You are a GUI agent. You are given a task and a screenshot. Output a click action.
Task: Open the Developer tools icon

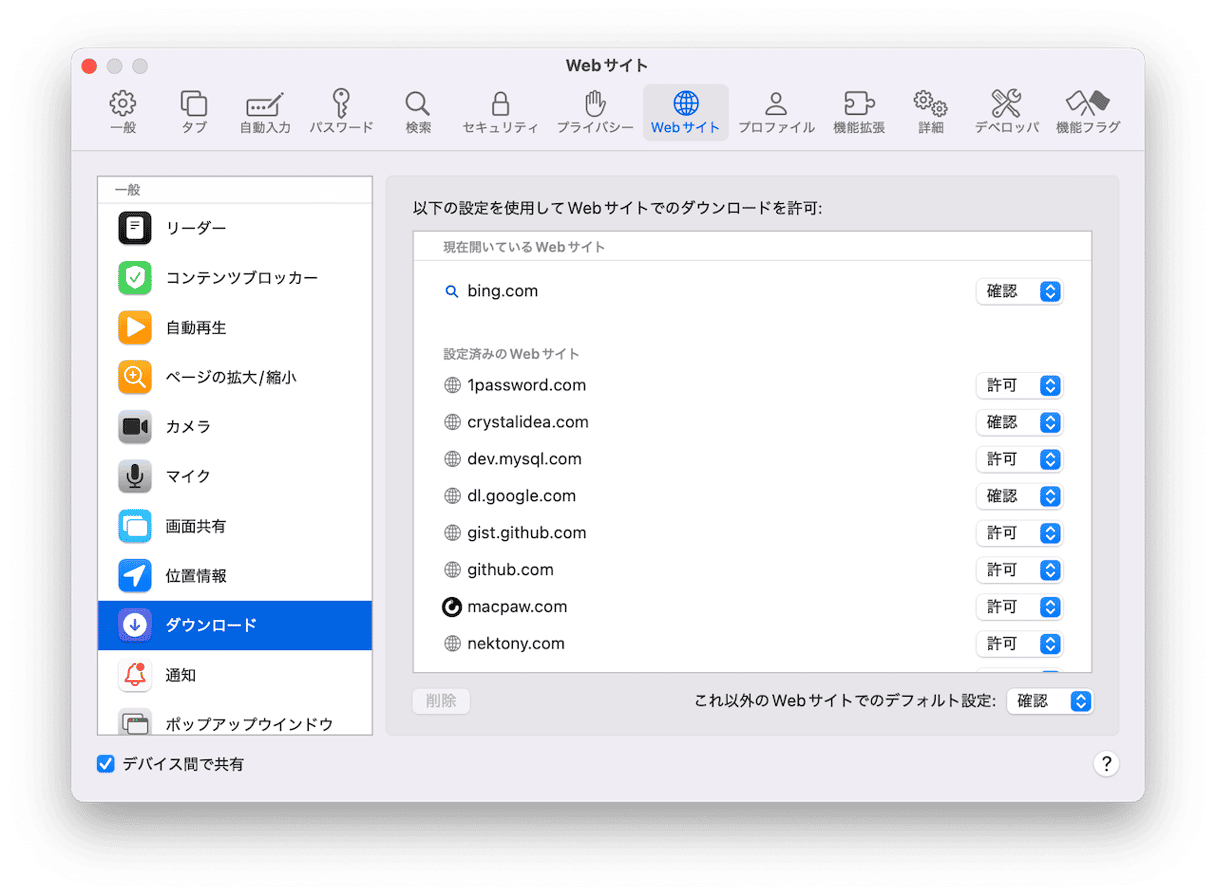pyautogui.click(x=1006, y=104)
